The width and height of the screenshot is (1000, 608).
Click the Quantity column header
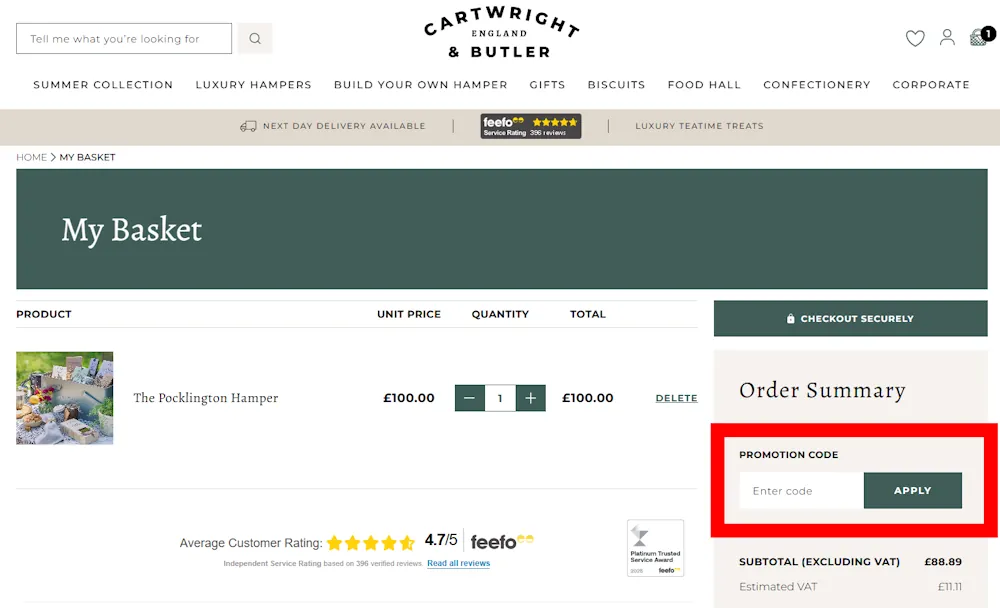click(x=500, y=314)
